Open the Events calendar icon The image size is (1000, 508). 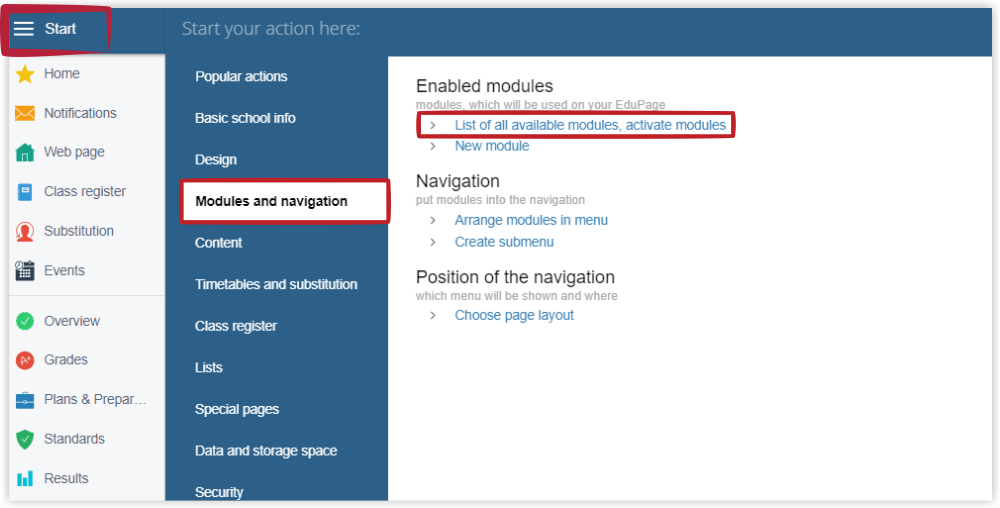point(25,270)
